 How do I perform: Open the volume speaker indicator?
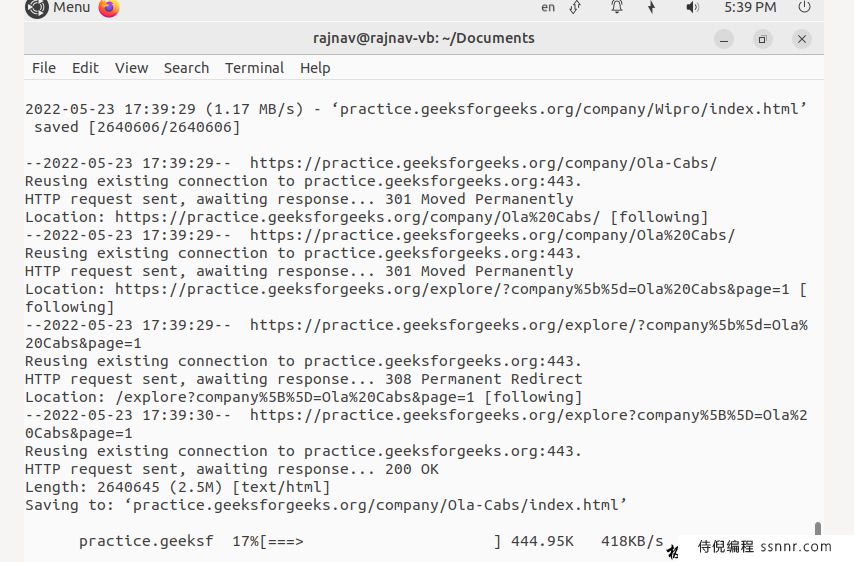pyautogui.click(x=692, y=8)
